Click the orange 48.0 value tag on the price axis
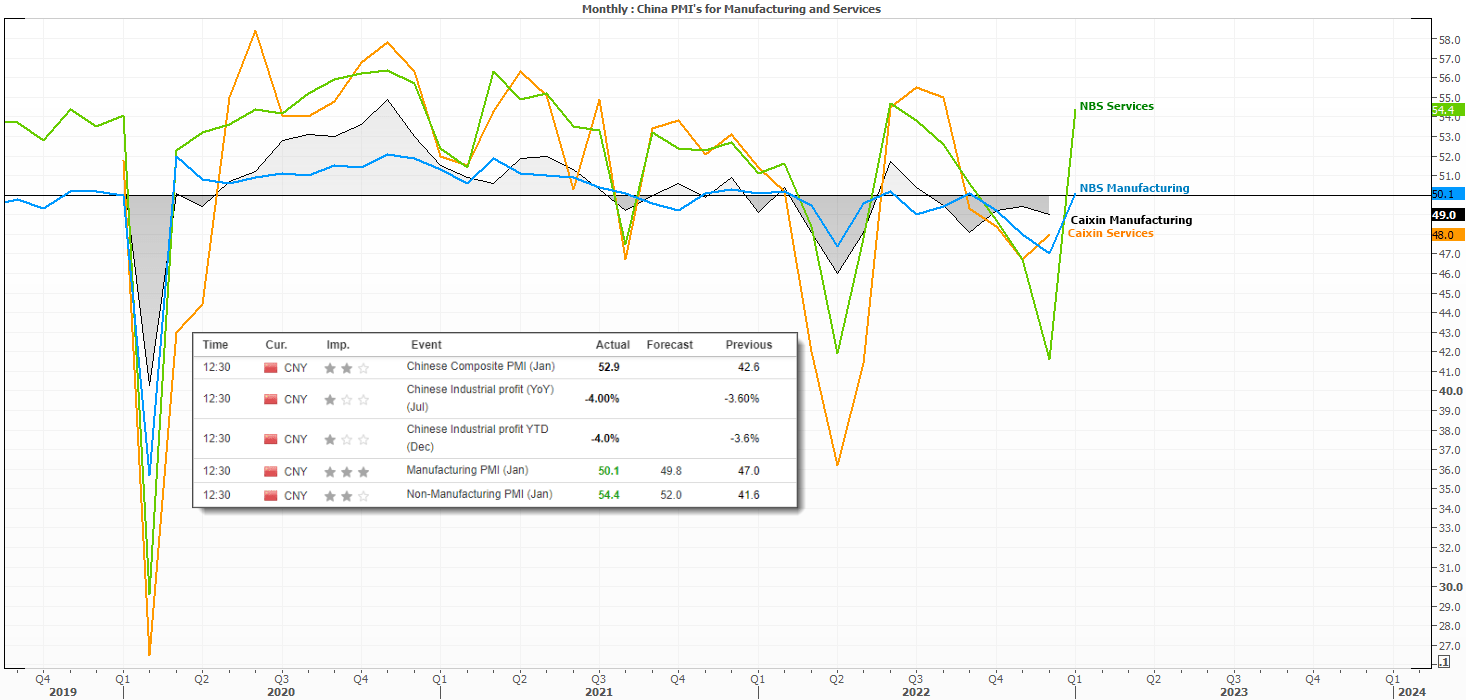Screen dimensions: 1466x700 1447,235
